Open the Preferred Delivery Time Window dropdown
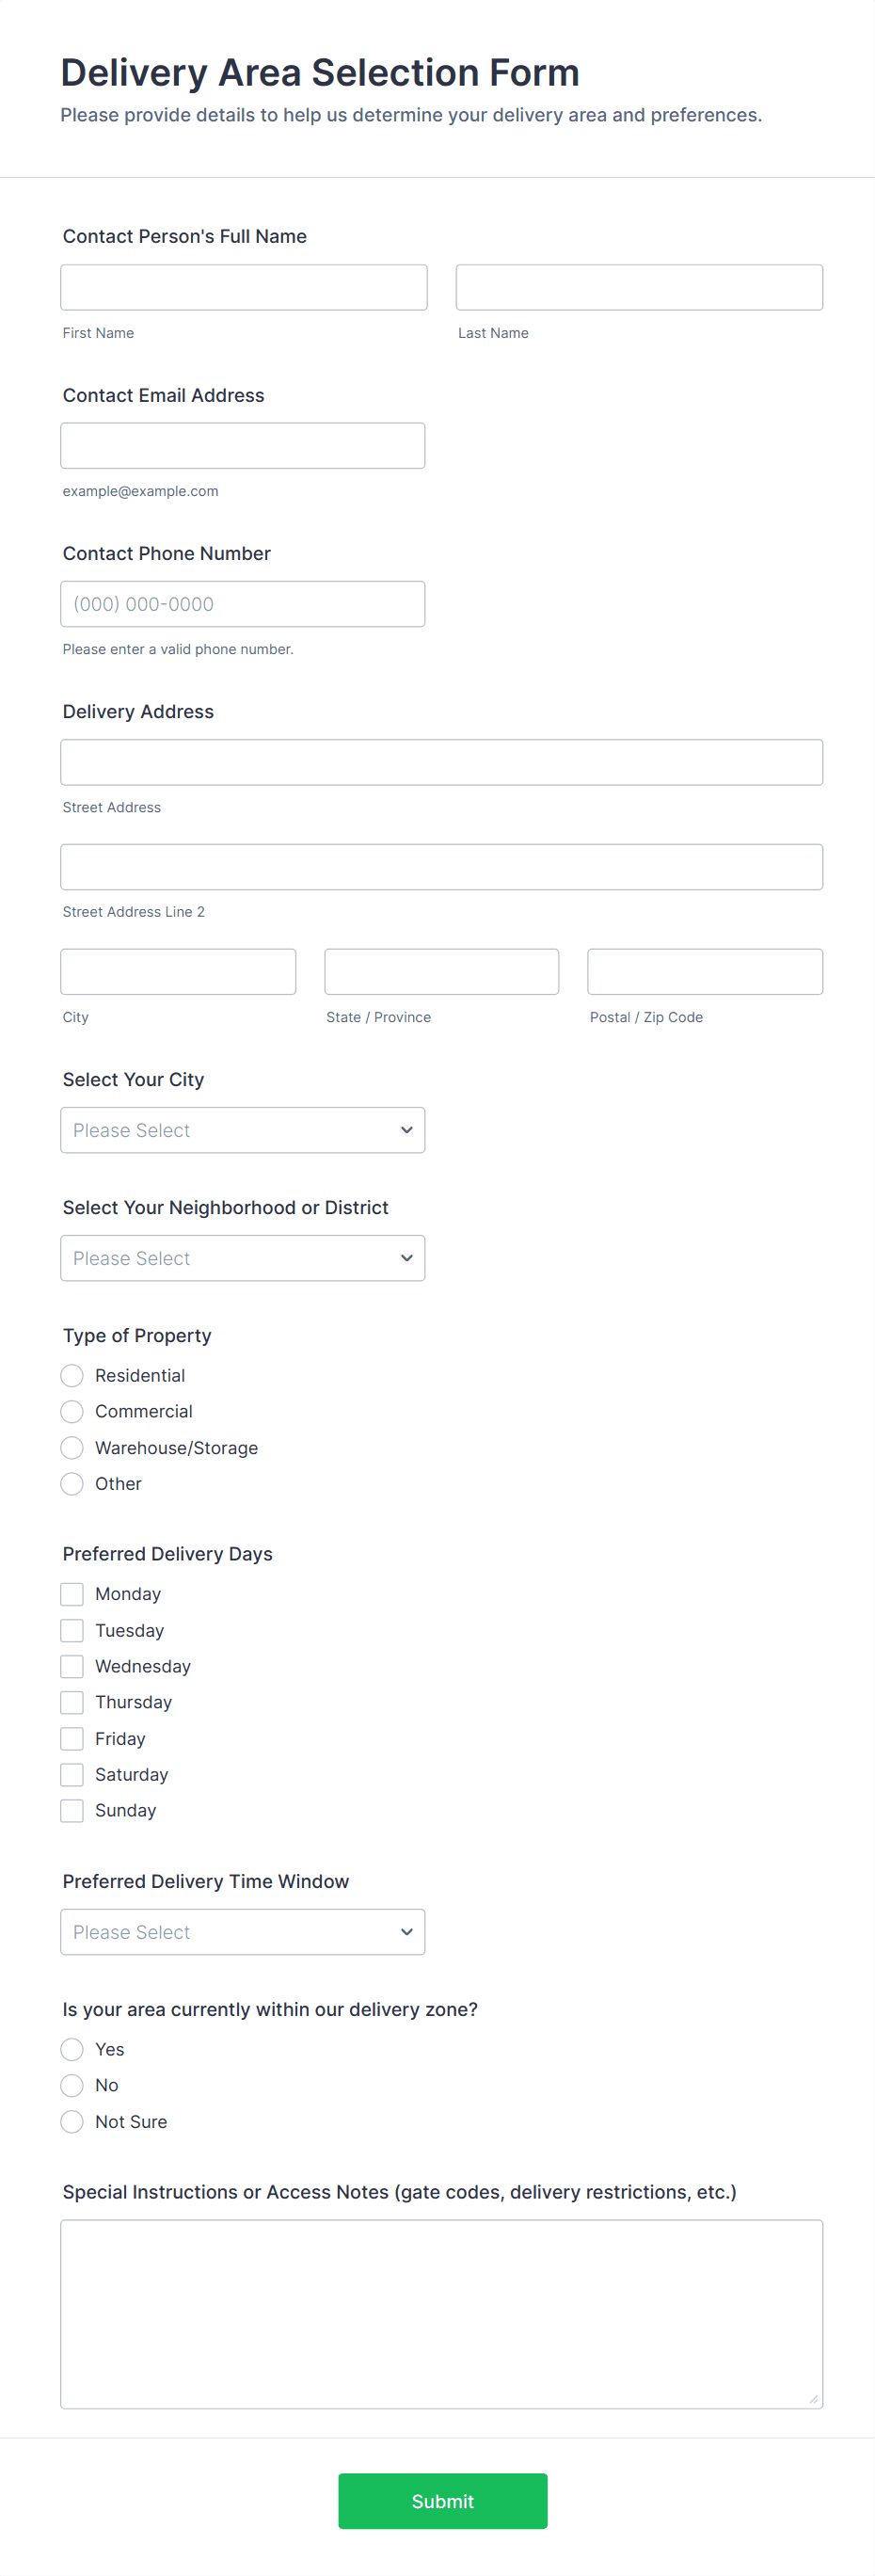Screen dimensions: 875x2576 (x=242, y=1932)
